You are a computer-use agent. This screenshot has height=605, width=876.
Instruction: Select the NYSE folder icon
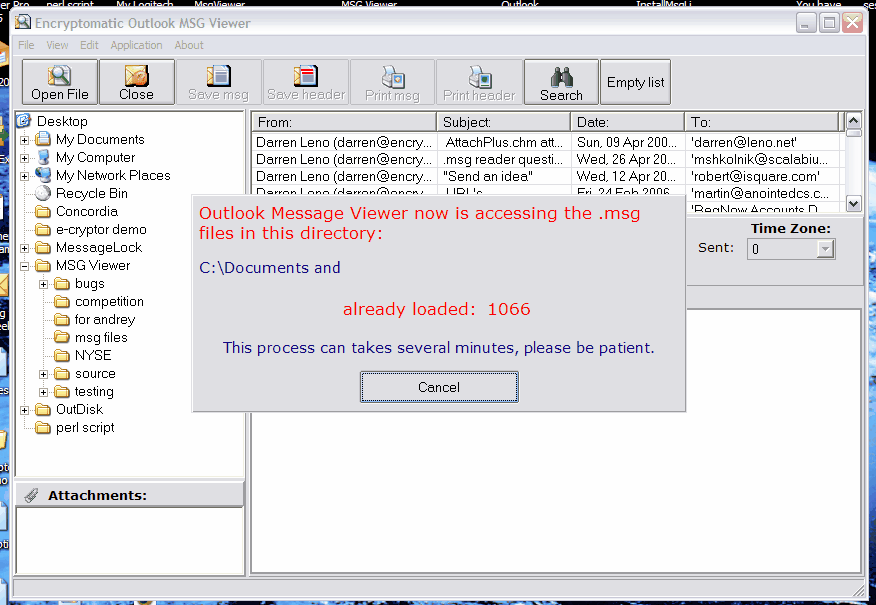(62, 355)
